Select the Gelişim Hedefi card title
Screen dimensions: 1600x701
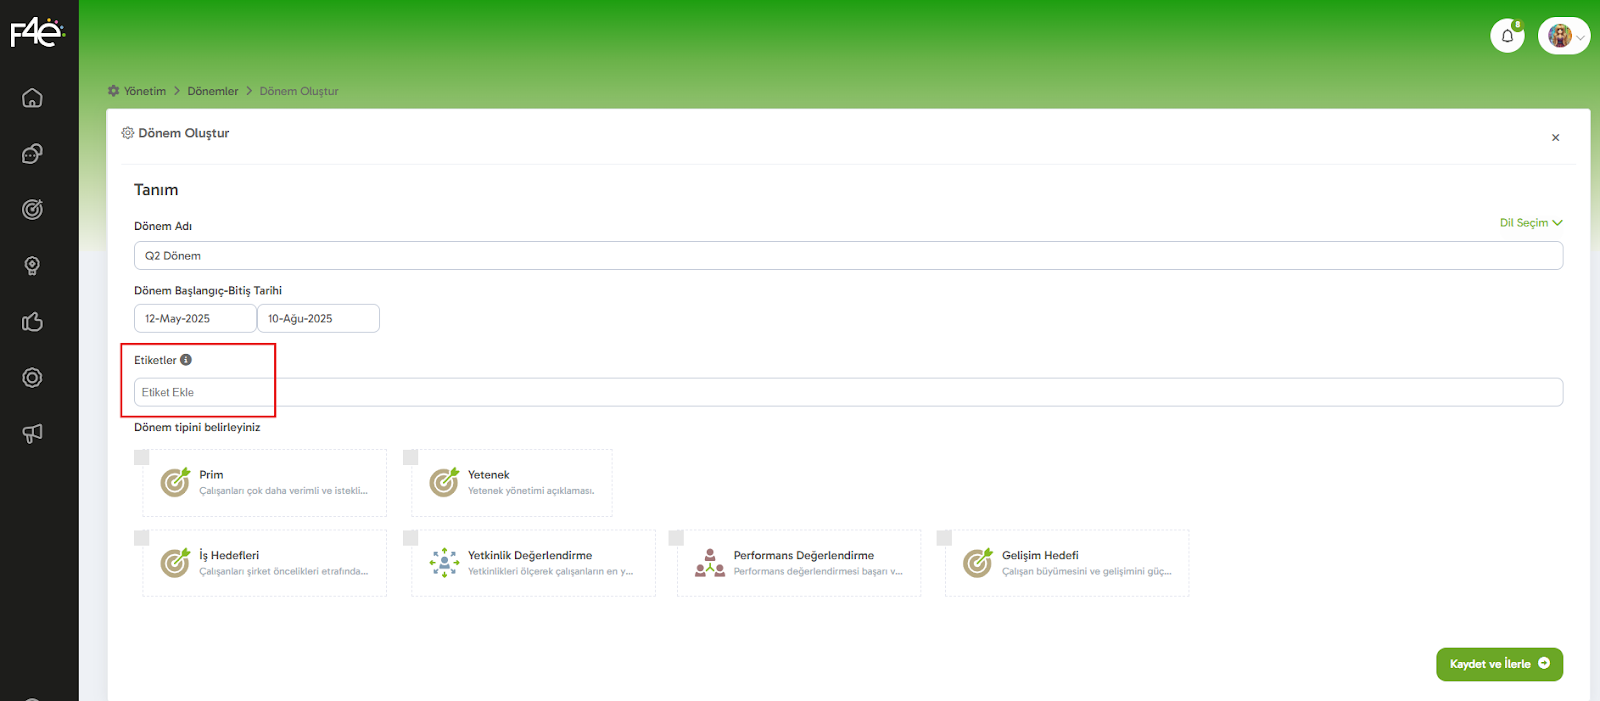click(1040, 556)
